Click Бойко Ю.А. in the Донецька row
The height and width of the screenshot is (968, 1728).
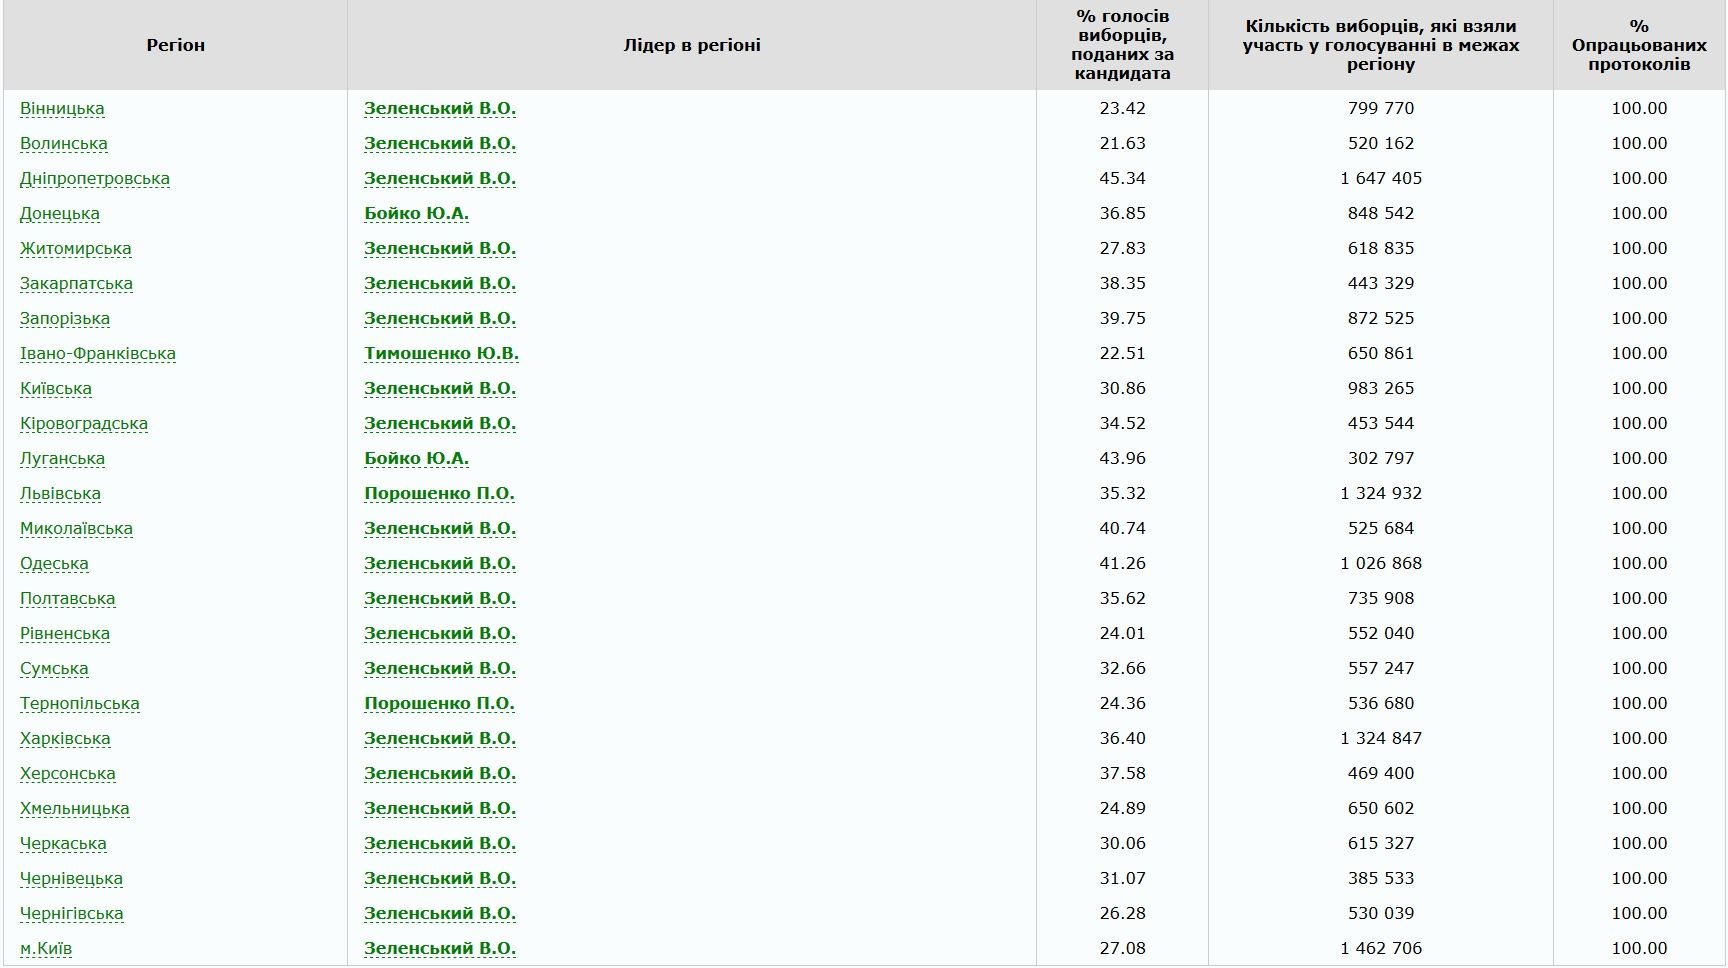coord(416,213)
